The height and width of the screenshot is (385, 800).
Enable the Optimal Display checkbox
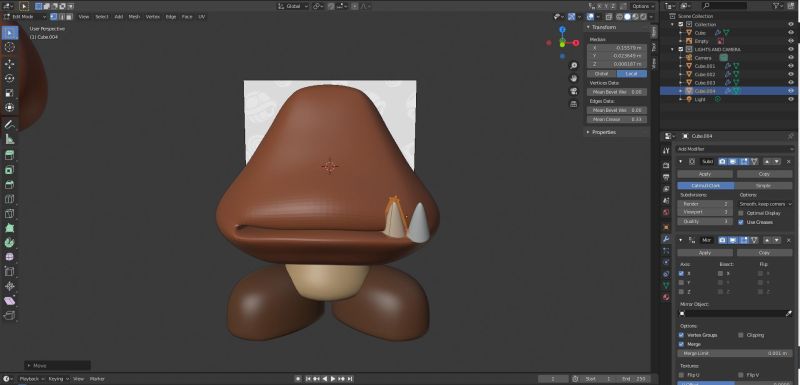(x=741, y=213)
